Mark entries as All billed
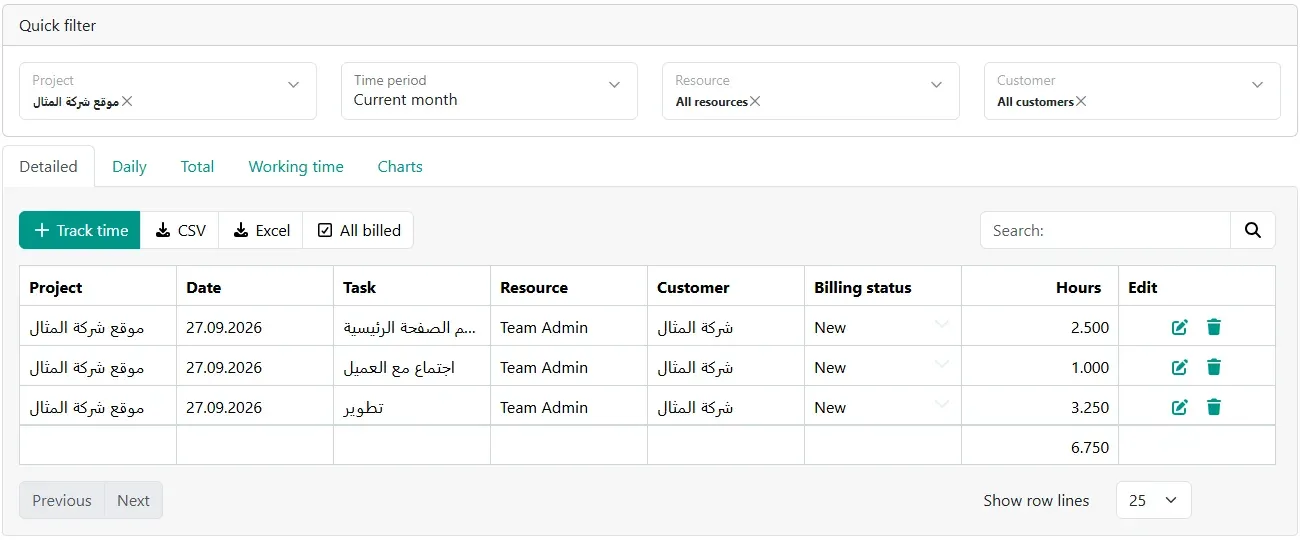 pos(358,230)
